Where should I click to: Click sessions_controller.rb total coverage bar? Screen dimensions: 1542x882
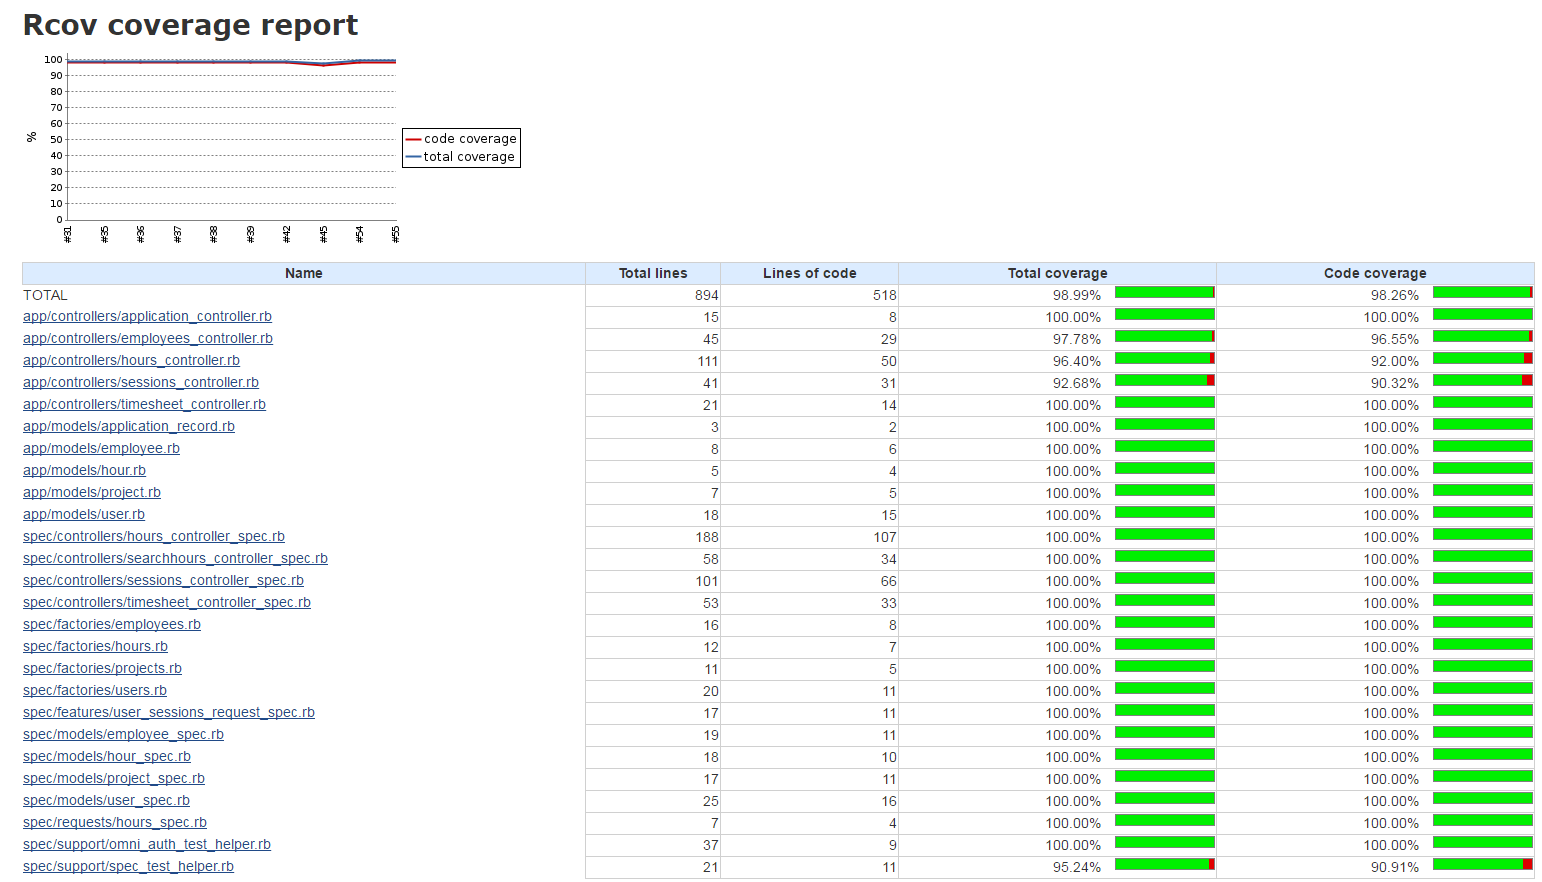coord(1165,381)
